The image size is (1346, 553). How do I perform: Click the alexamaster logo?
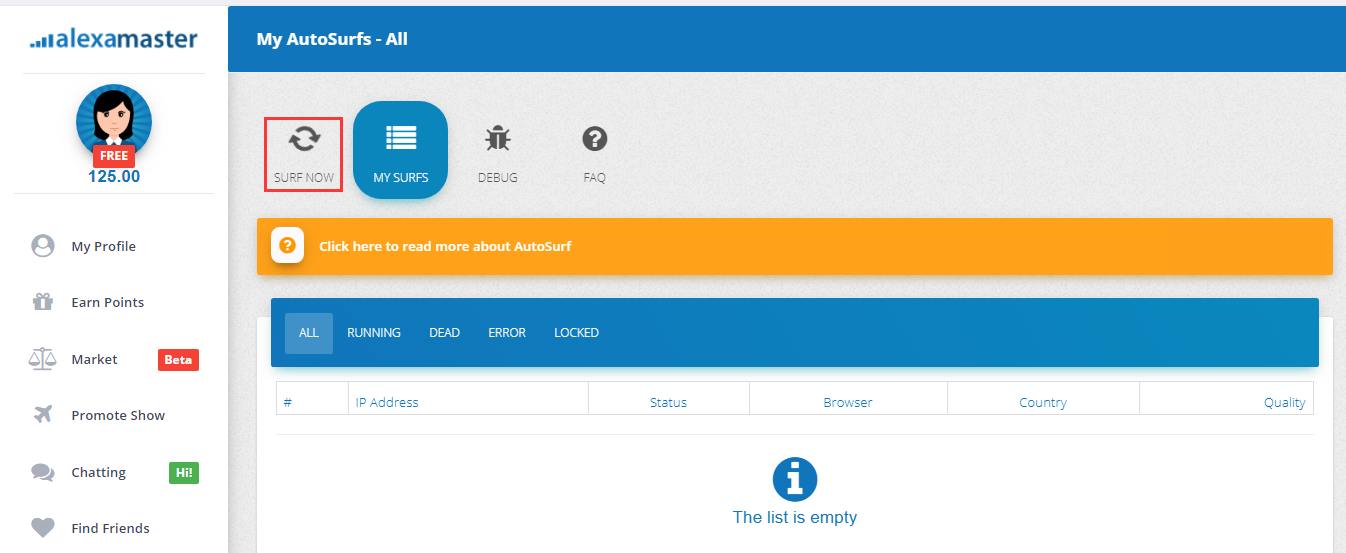pyautogui.click(x=114, y=40)
